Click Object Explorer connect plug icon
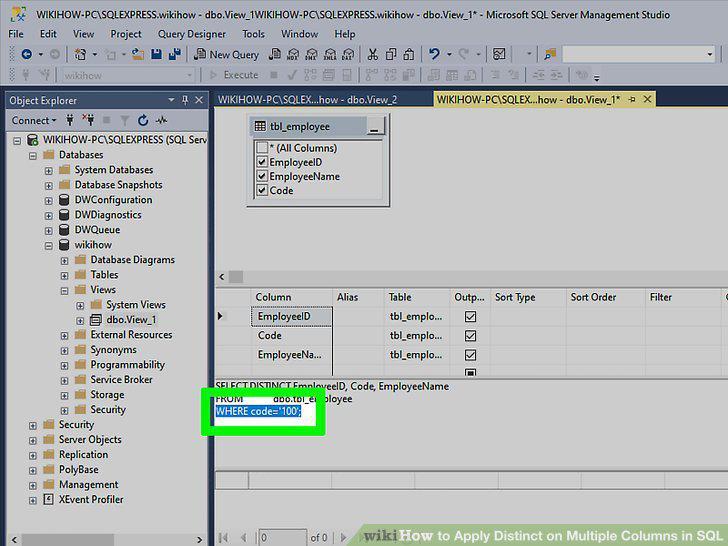The height and width of the screenshot is (546, 728). click(70, 121)
